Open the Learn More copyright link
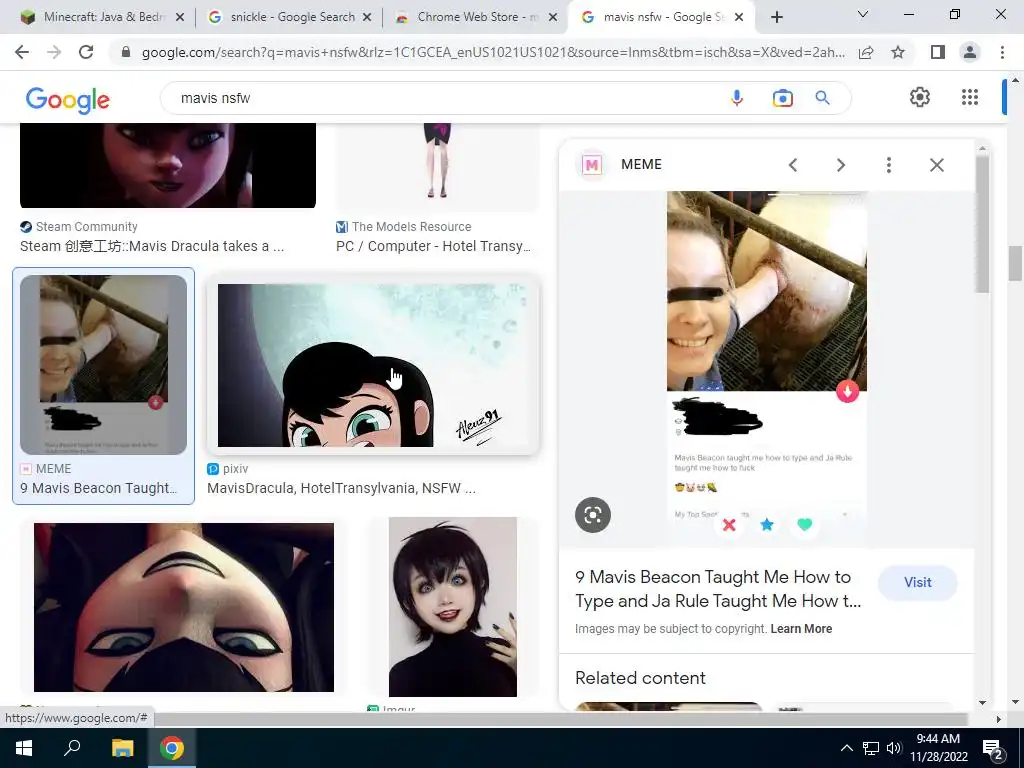Viewport: 1024px width, 768px height. tap(801, 629)
